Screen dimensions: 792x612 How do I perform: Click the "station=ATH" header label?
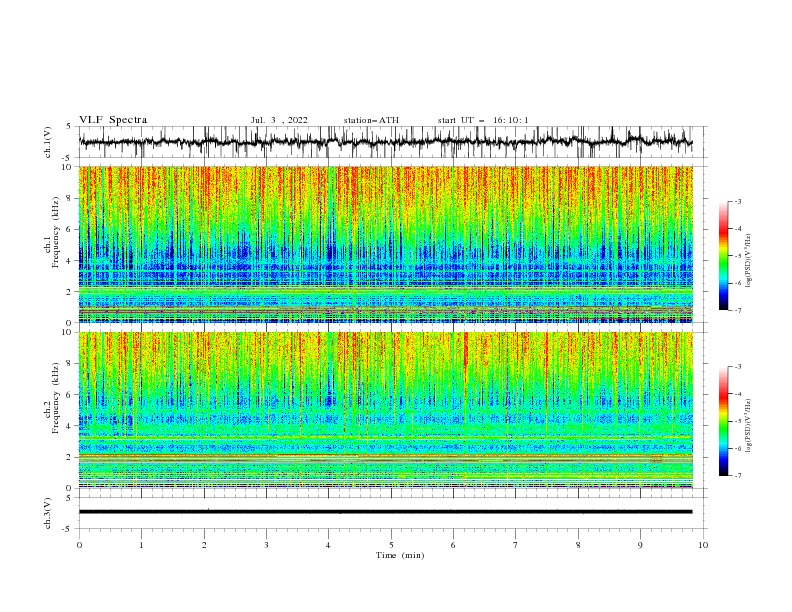[371, 120]
